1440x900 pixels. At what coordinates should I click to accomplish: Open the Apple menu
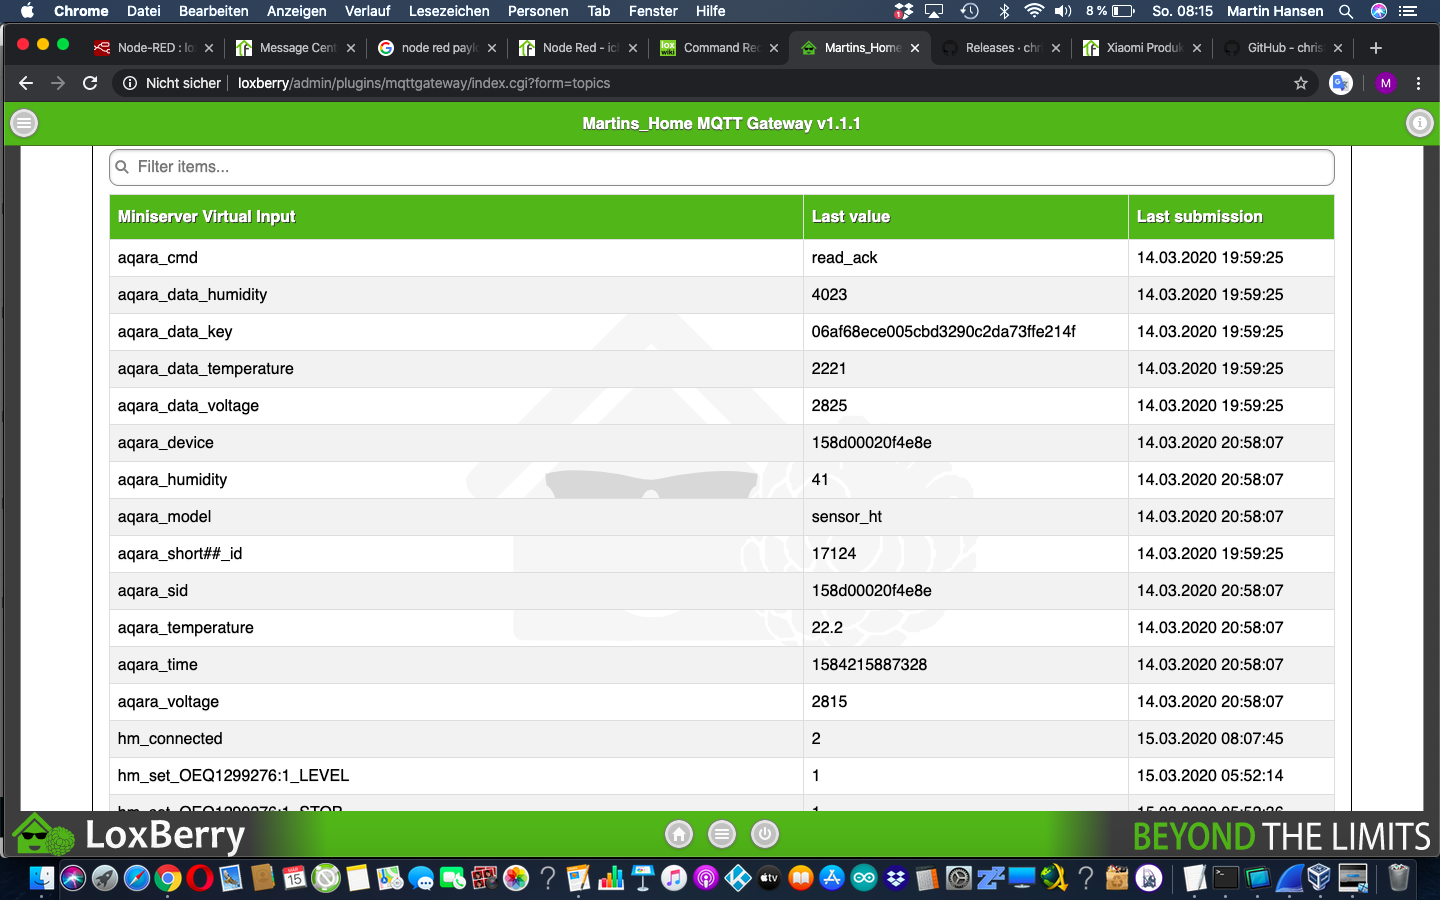pos(27,11)
